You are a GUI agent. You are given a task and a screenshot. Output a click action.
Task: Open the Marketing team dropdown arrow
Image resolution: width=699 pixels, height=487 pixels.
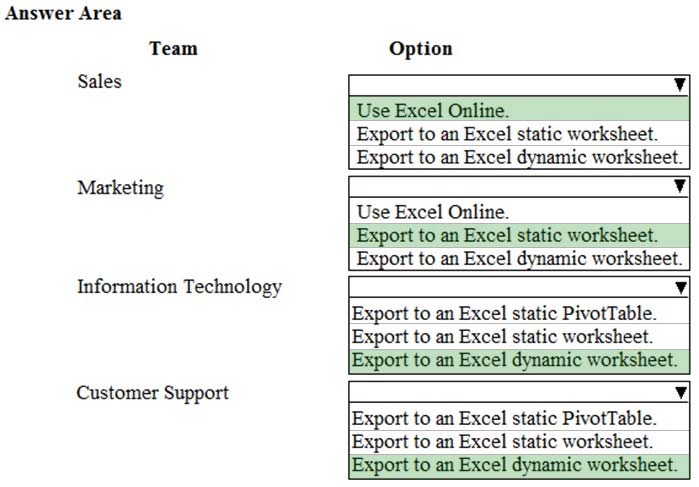coord(679,186)
